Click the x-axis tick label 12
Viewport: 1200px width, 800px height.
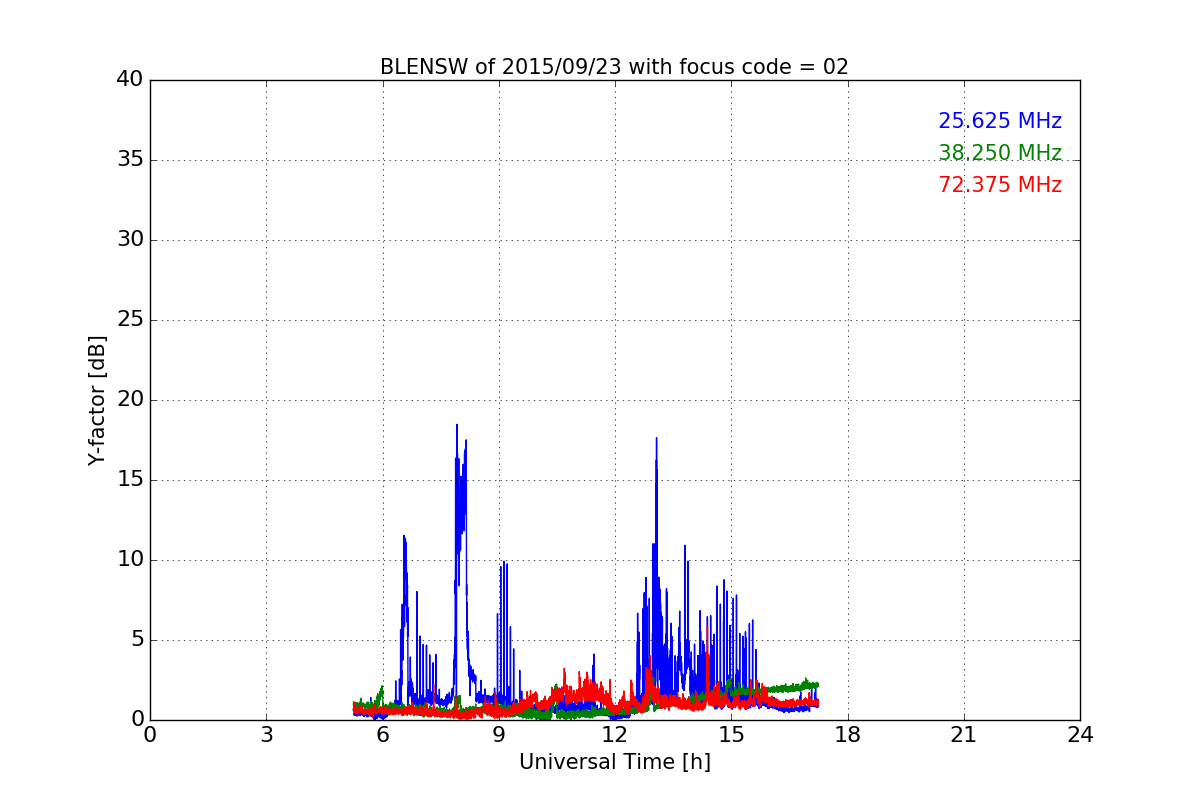coord(615,735)
